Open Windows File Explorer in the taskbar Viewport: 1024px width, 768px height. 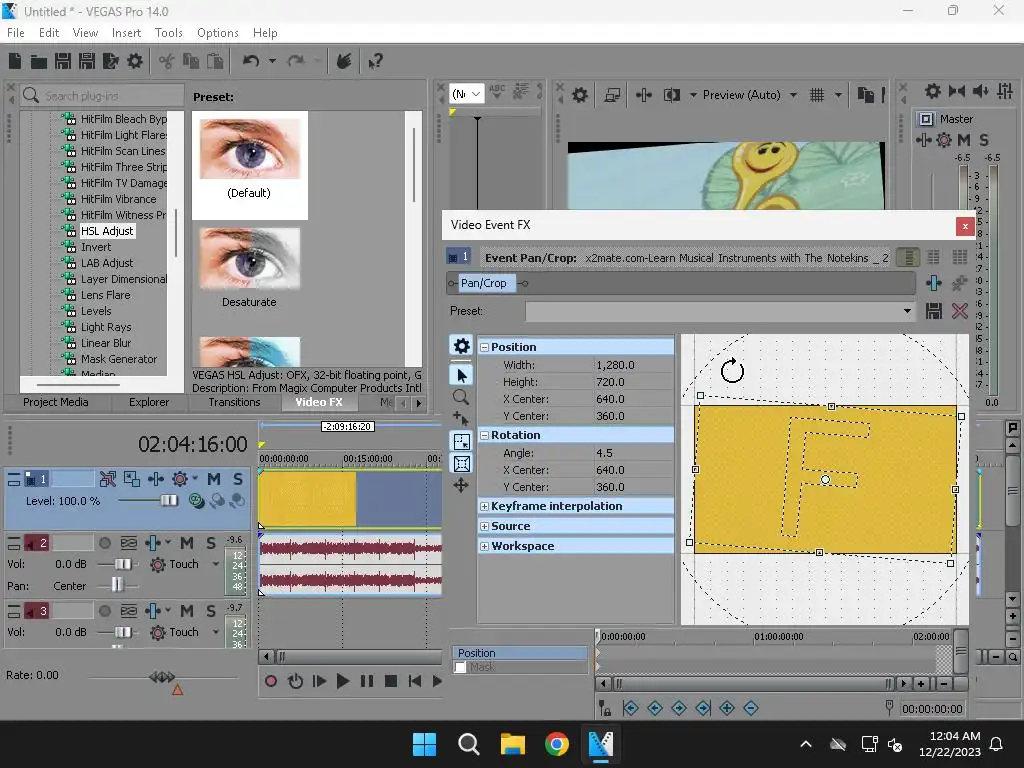[x=513, y=744]
